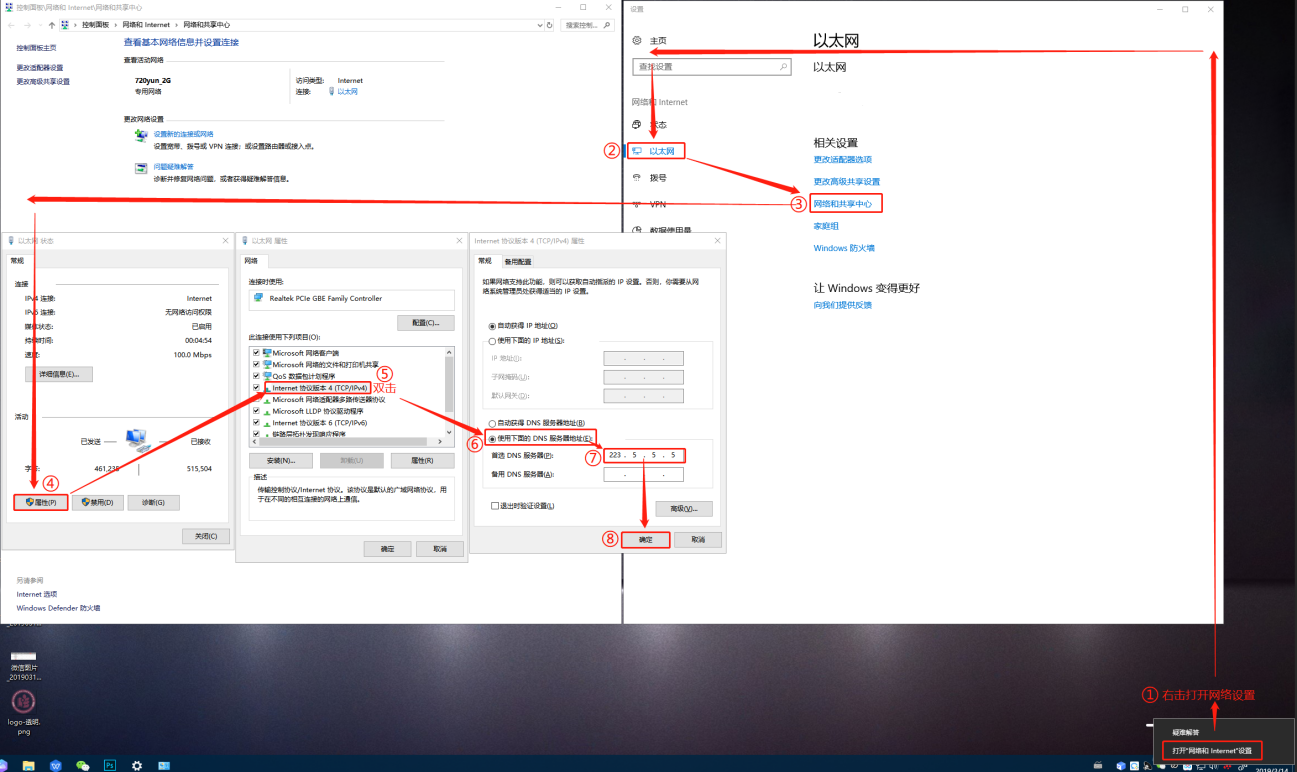Click 取消 in 以太网 属性 dialog
The image size is (1297, 772).
point(440,549)
